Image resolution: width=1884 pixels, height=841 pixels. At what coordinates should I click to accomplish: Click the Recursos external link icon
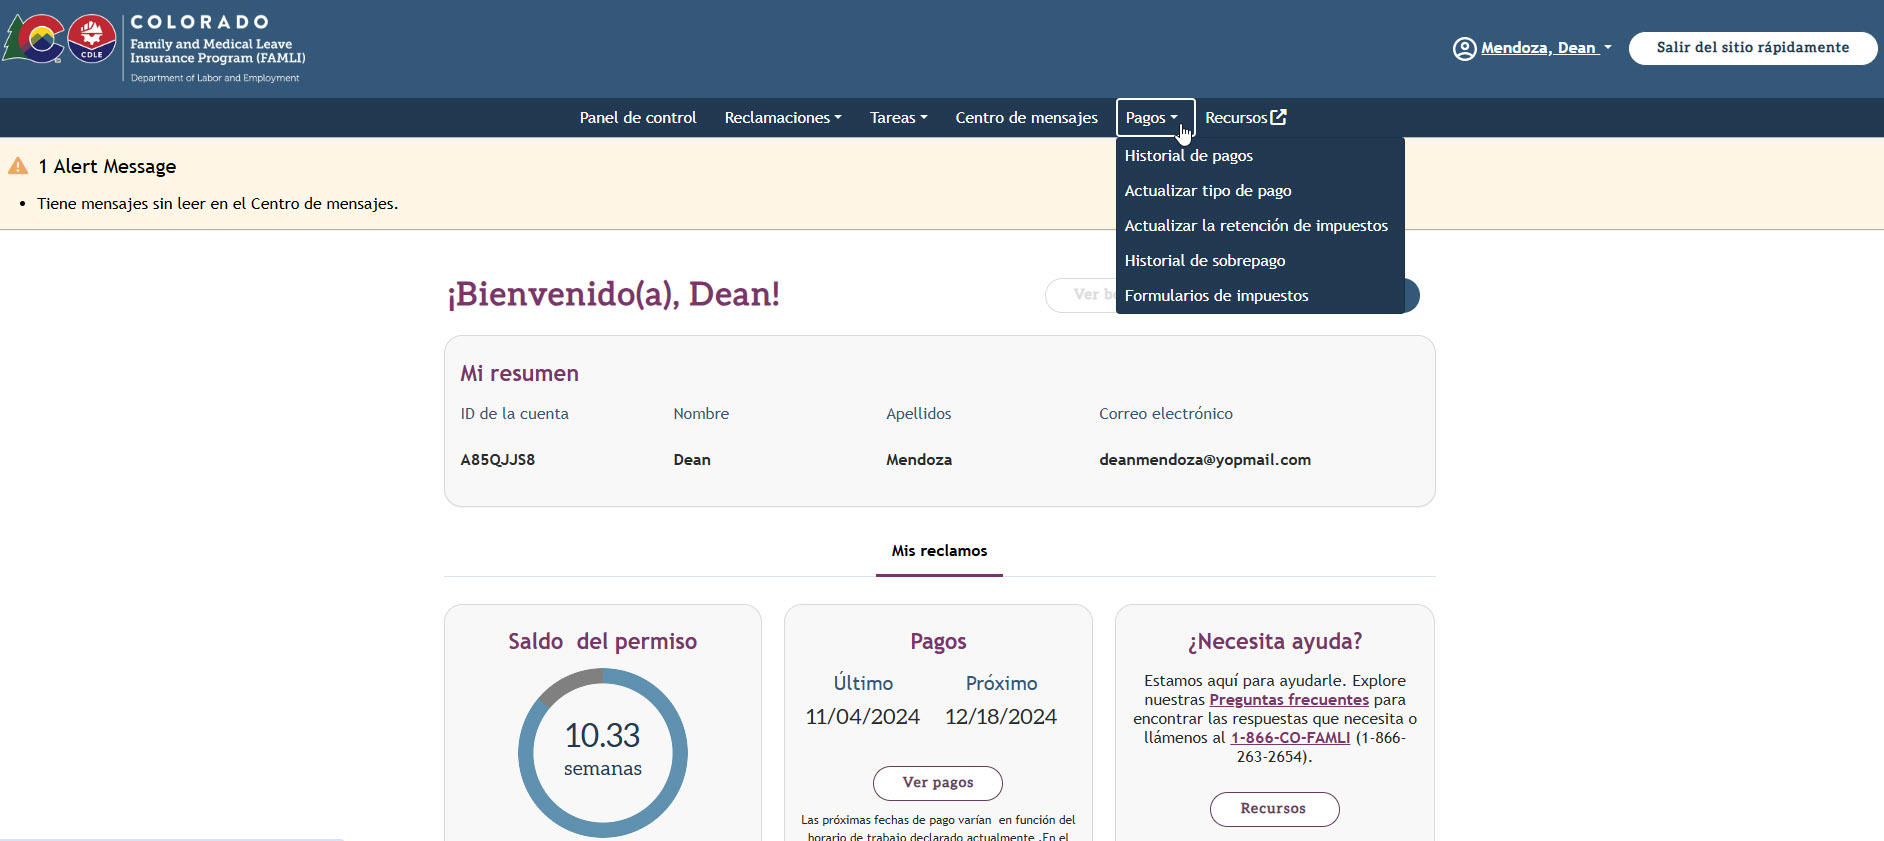1278,117
